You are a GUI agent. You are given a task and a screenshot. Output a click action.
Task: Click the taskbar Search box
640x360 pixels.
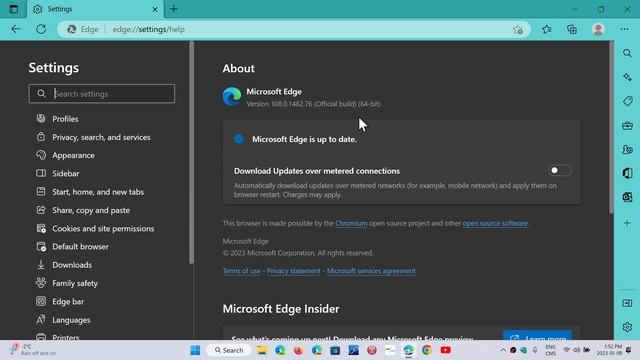point(229,350)
